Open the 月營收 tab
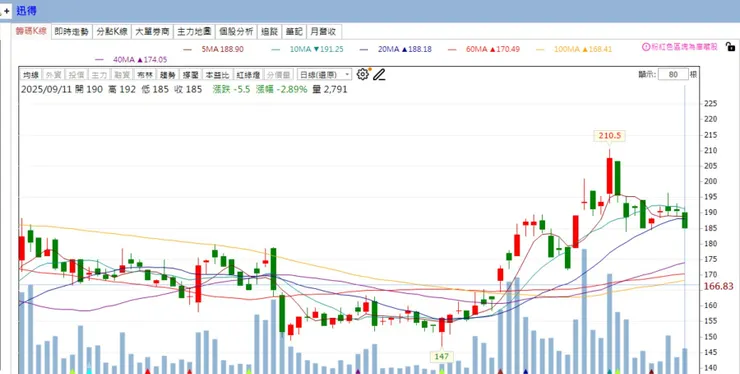This screenshot has width=740, height=374. (324, 32)
